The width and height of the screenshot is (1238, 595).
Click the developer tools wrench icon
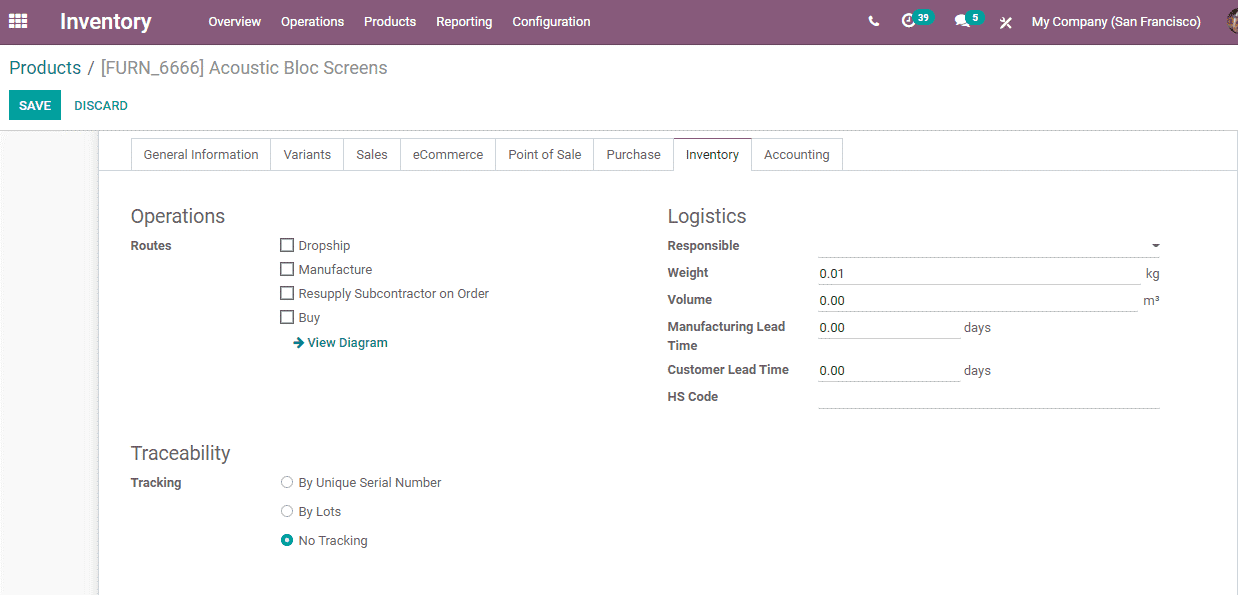[x=1006, y=22]
